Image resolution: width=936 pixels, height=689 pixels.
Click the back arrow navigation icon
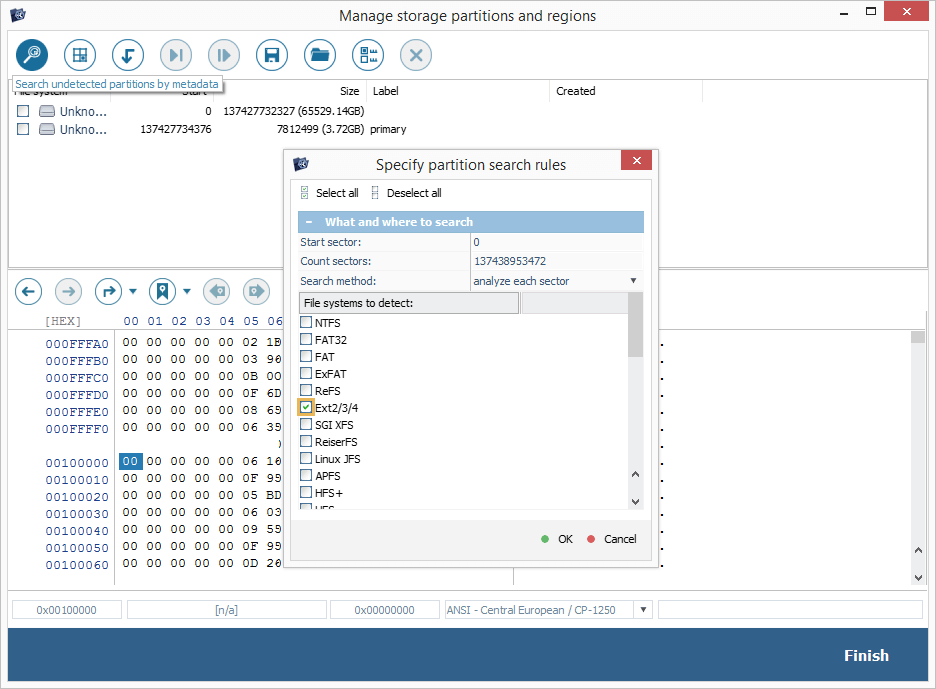click(29, 292)
